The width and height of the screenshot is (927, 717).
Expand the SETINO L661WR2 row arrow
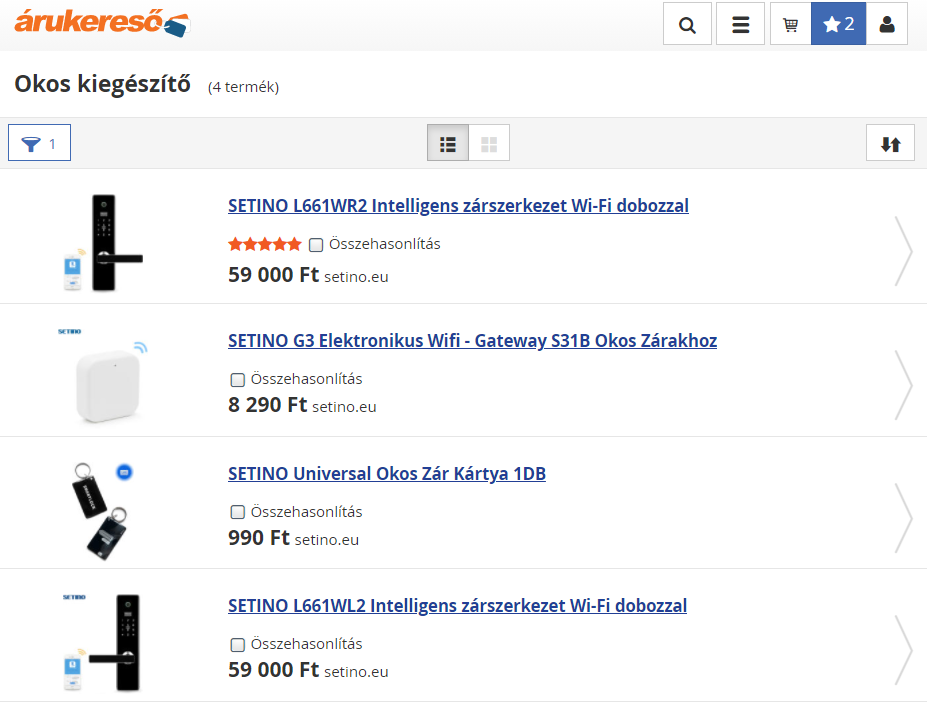[x=903, y=251]
